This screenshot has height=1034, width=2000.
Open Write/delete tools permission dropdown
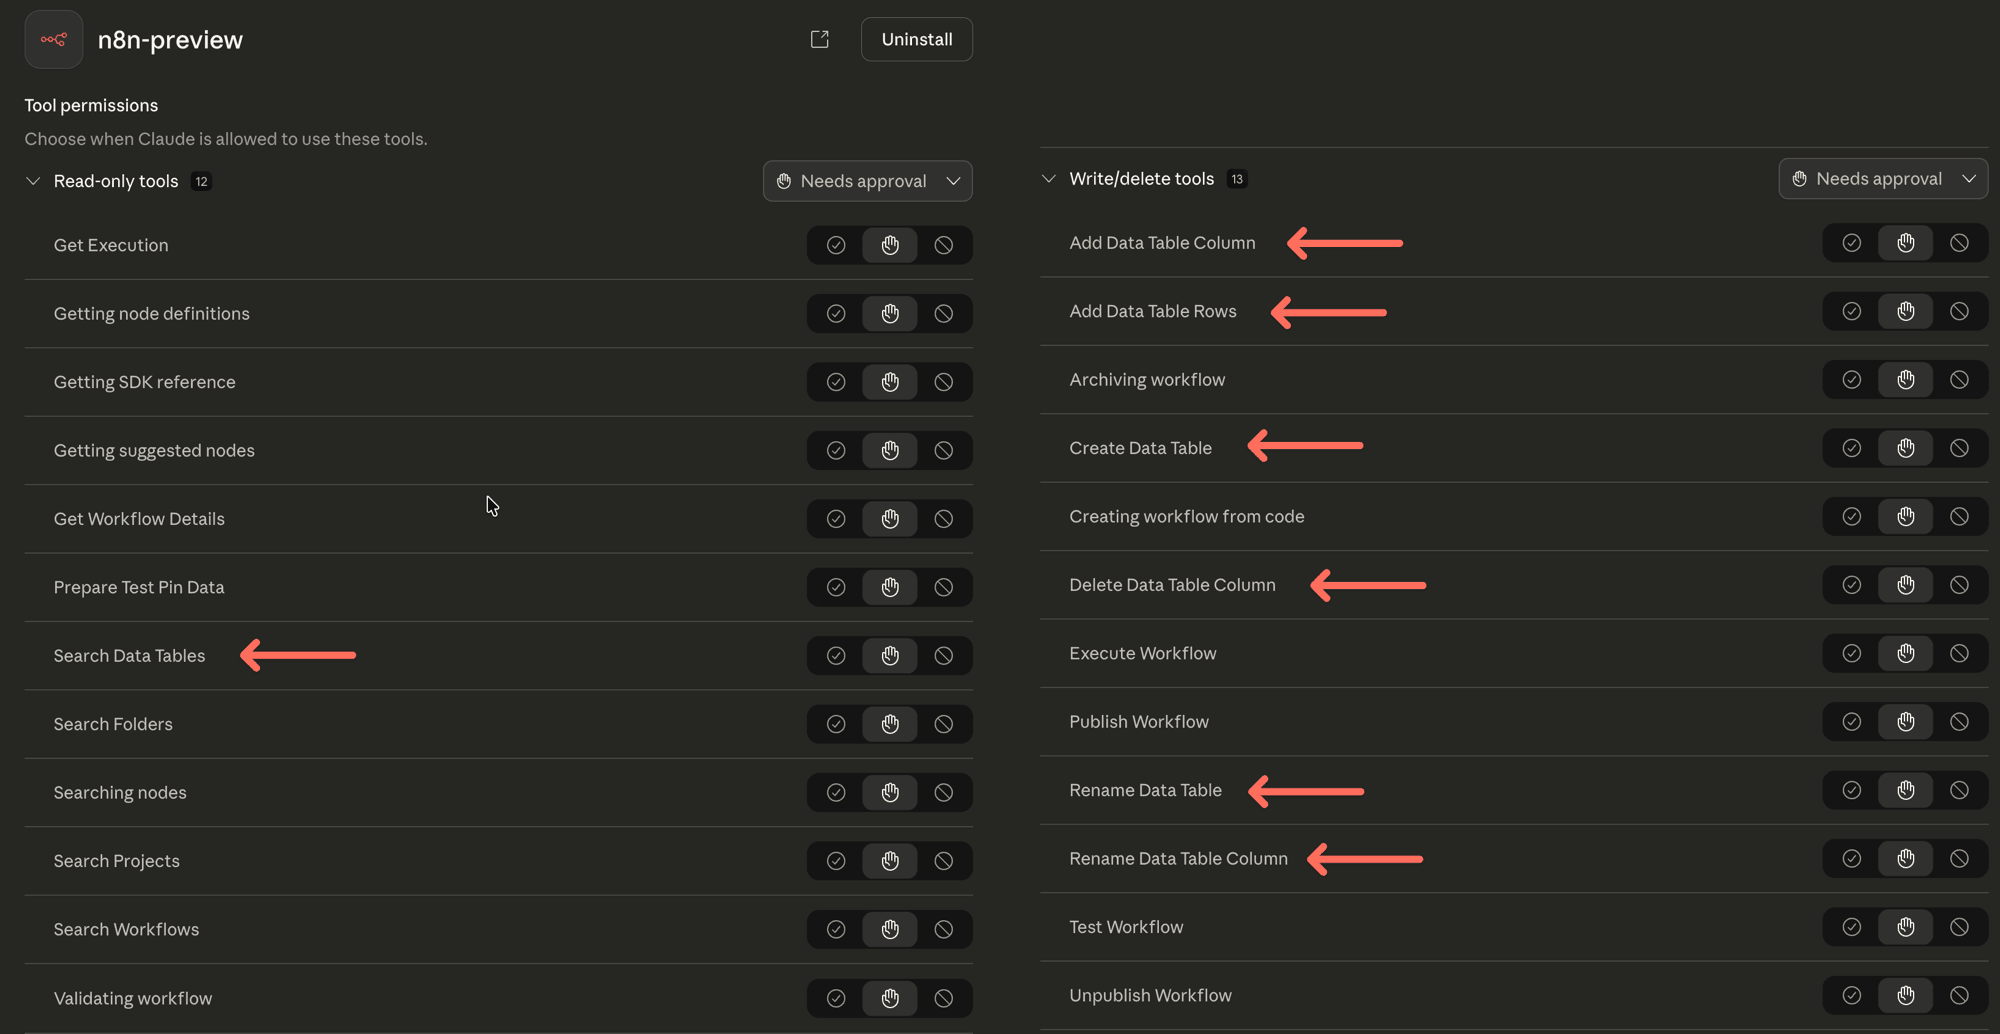click(1883, 179)
